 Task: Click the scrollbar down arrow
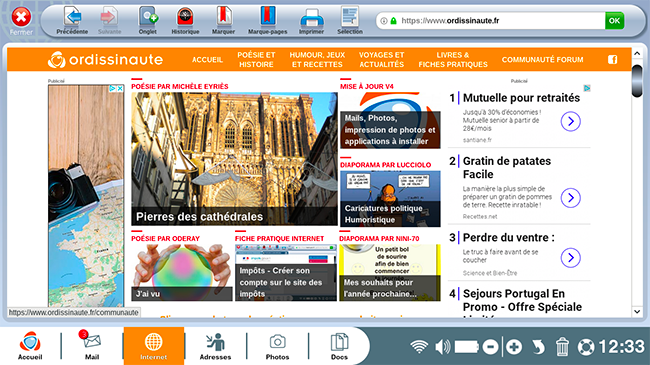pyautogui.click(x=637, y=311)
